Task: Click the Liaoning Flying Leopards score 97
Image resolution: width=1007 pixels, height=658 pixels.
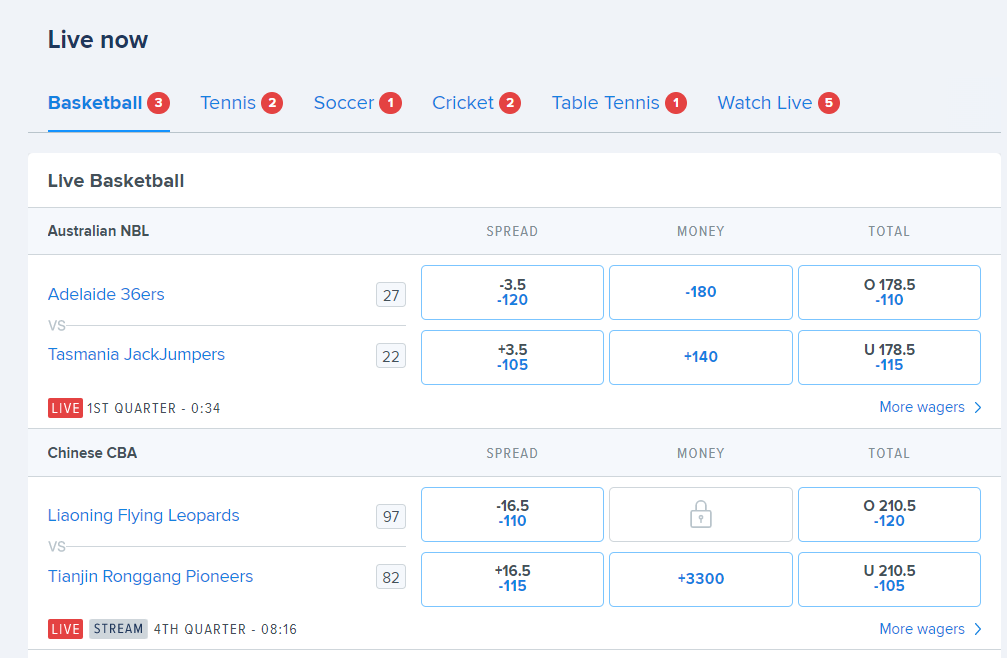Action: tap(391, 517)
